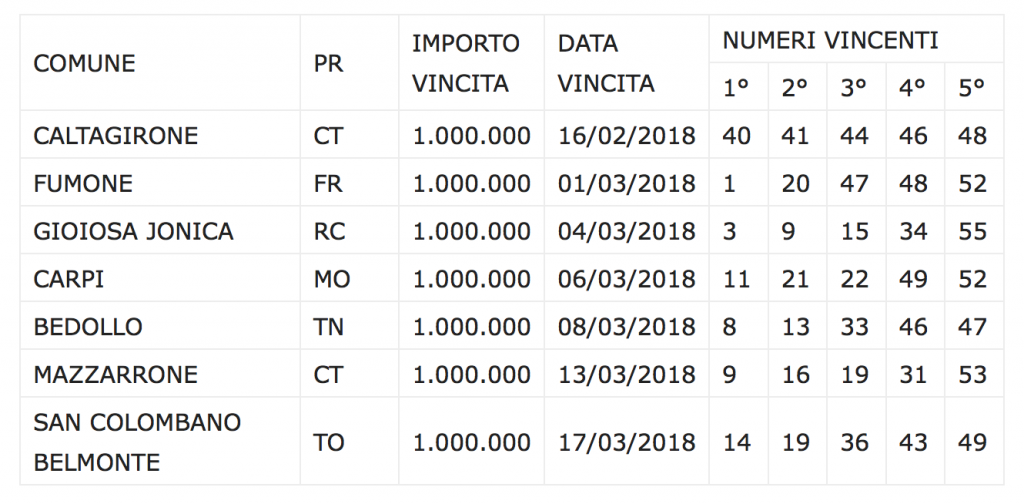The height and width of the screenshot is (504, 1024).
Task: Select the date 04/03/2018
Action: click(x=626, y=231)
